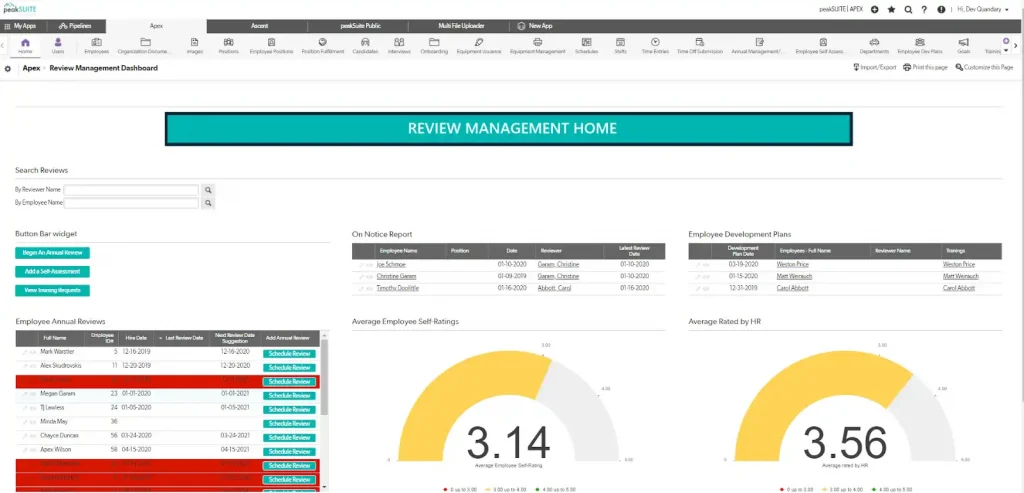Click Schedule Review for Mark Wantler
The image size is (1024, 493).
(x=289, y=353)
